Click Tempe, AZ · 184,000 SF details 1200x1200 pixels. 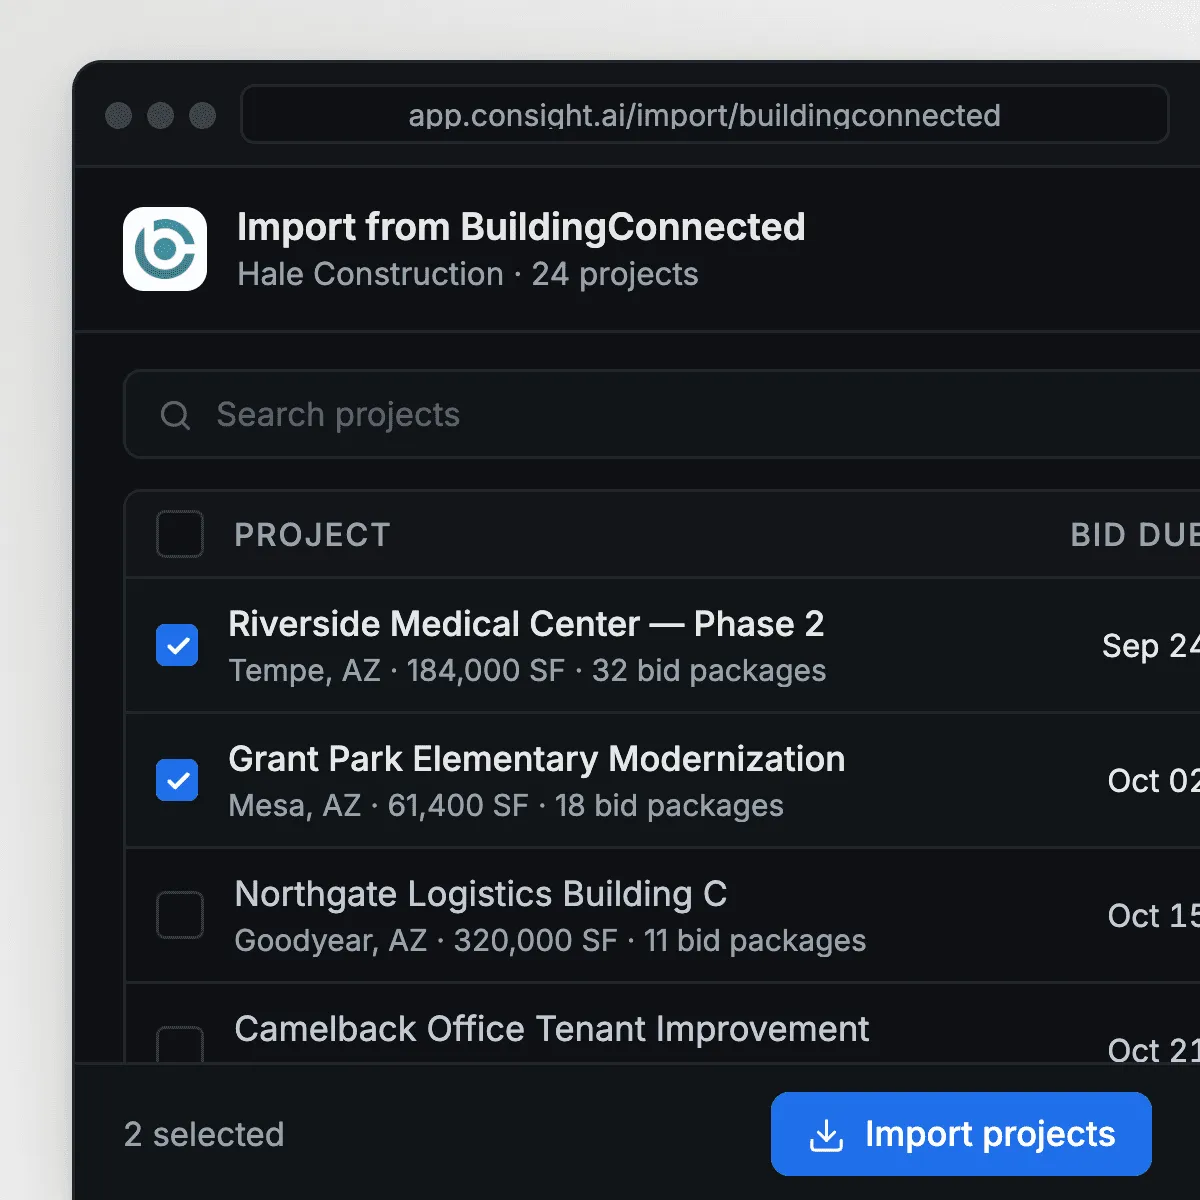click(527, 671)
